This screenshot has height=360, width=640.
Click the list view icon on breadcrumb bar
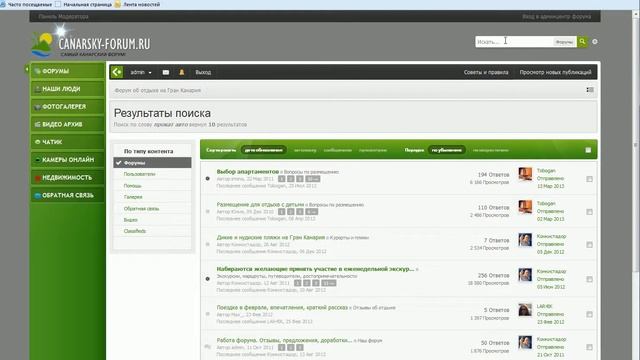click(590, 90)
